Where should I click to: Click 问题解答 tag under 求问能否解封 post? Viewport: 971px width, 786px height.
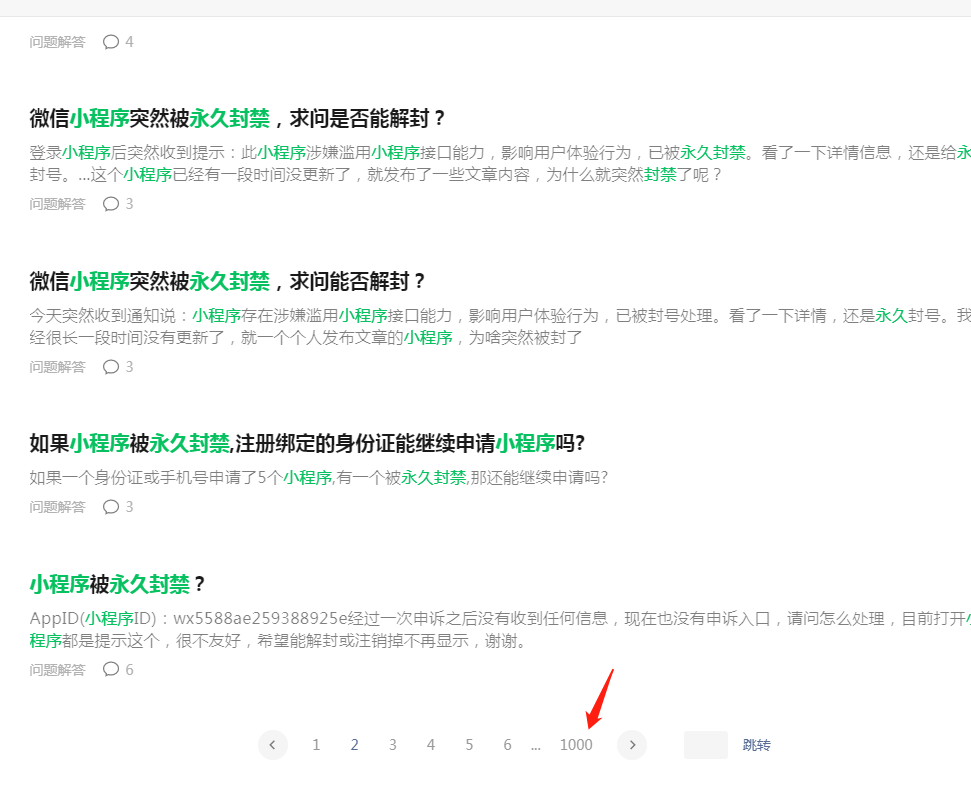click(57, 367)
